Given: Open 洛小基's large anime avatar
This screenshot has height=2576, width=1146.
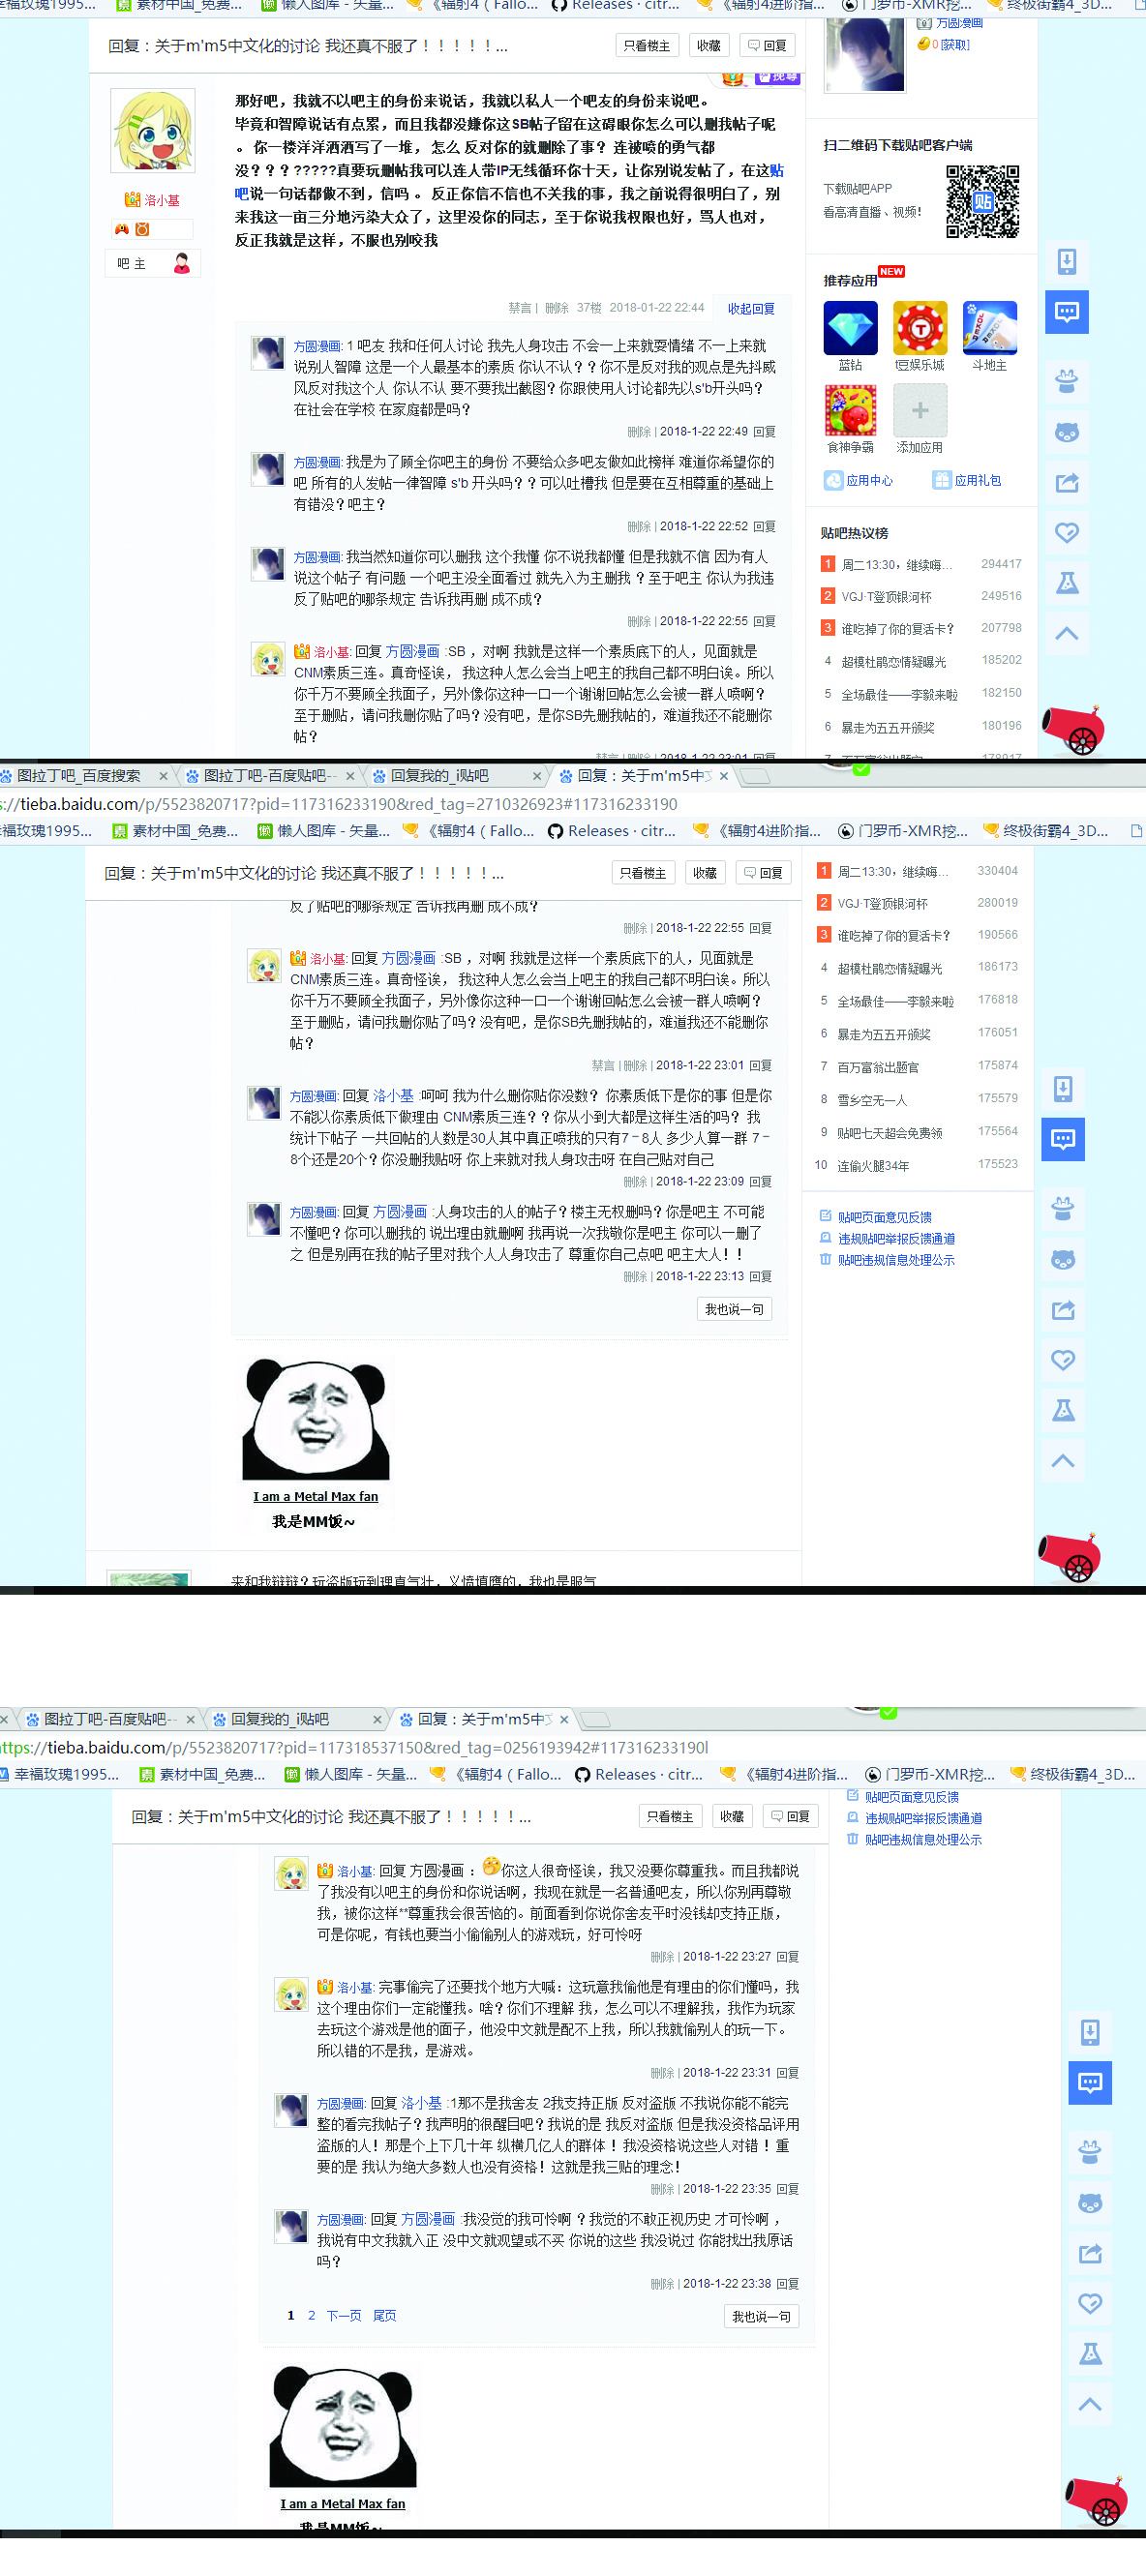Looking at the screenshot, I should (152, 131).
